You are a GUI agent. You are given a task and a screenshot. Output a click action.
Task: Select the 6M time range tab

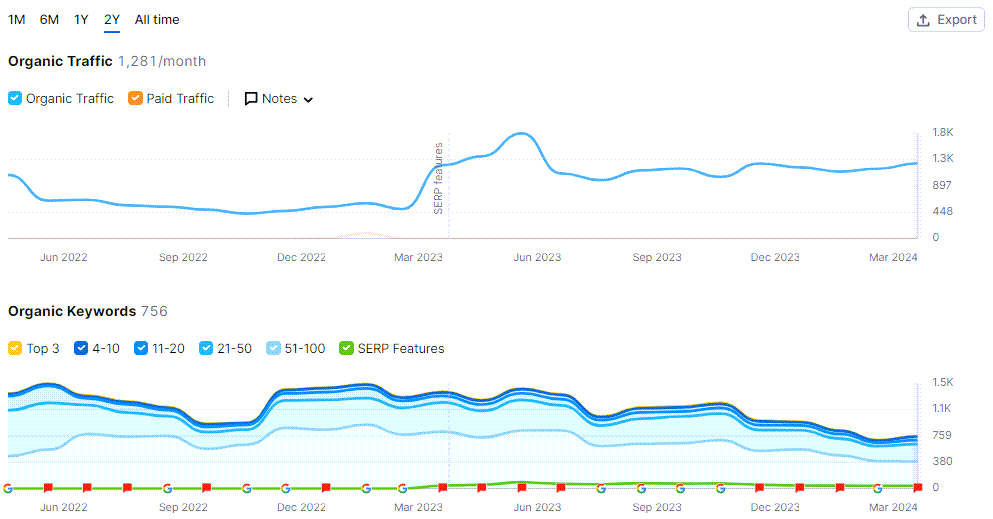pos(49,20)
